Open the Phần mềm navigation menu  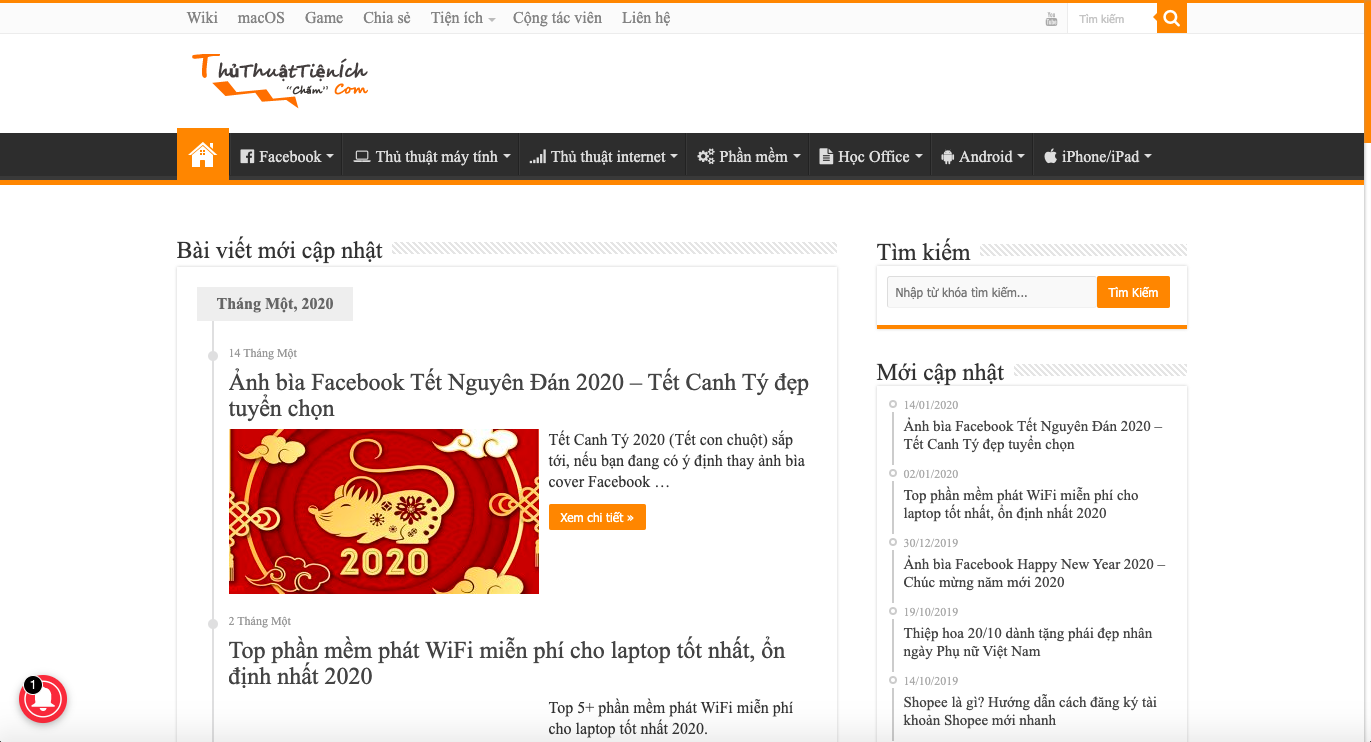[749, 156]
